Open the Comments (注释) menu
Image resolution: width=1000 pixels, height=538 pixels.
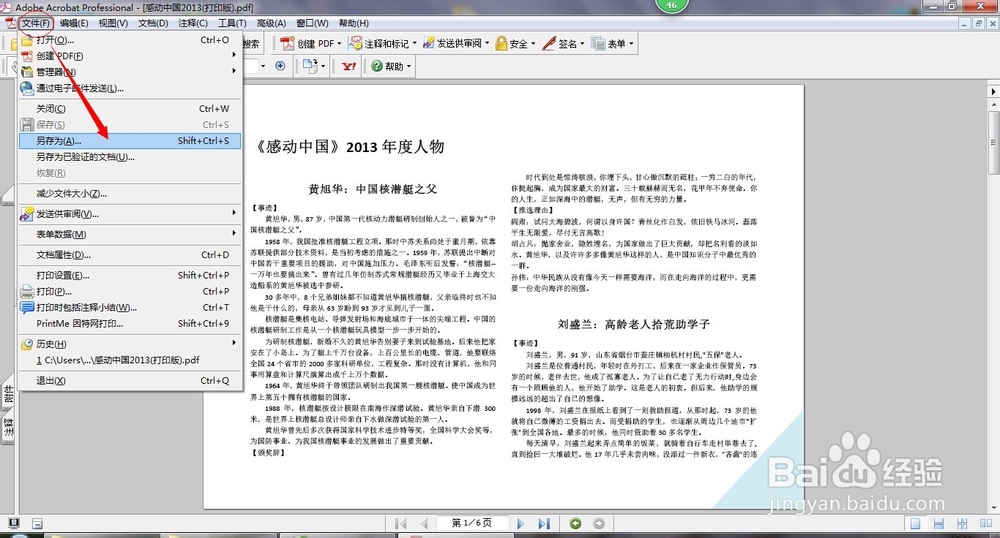[x=193, y=23]
